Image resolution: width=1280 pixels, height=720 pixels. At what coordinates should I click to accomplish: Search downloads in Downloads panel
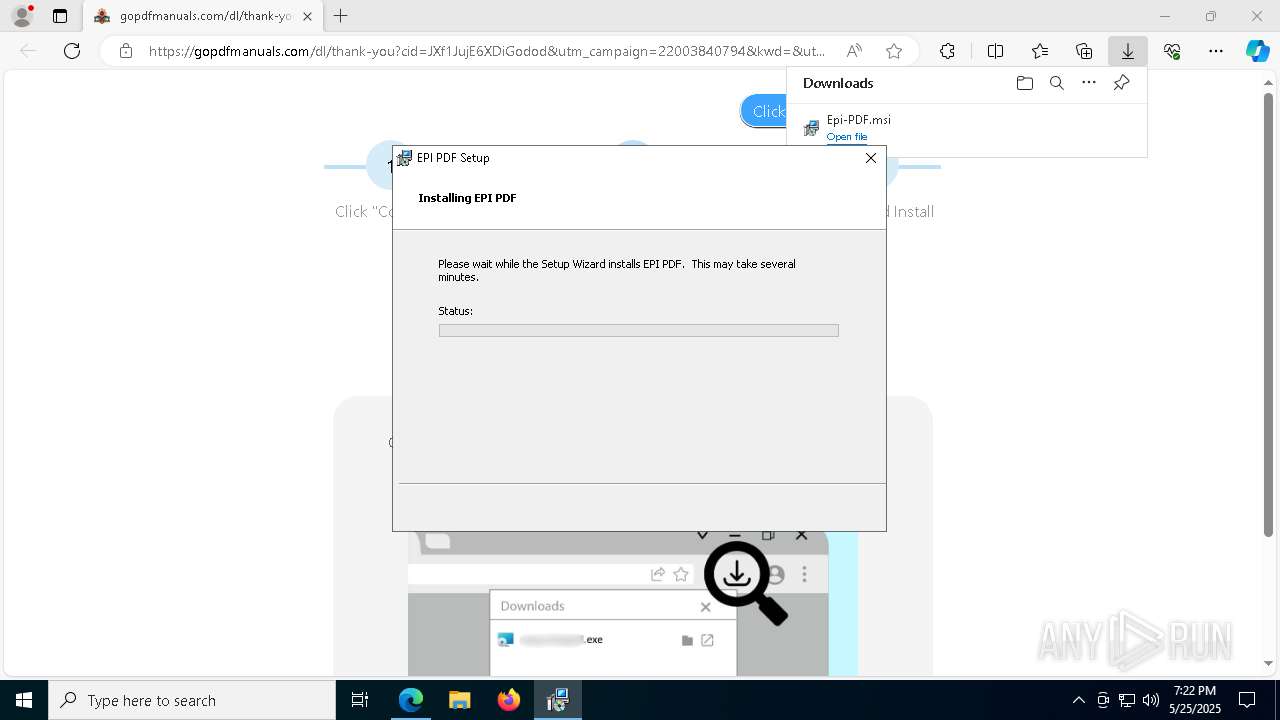(1056, 83)
